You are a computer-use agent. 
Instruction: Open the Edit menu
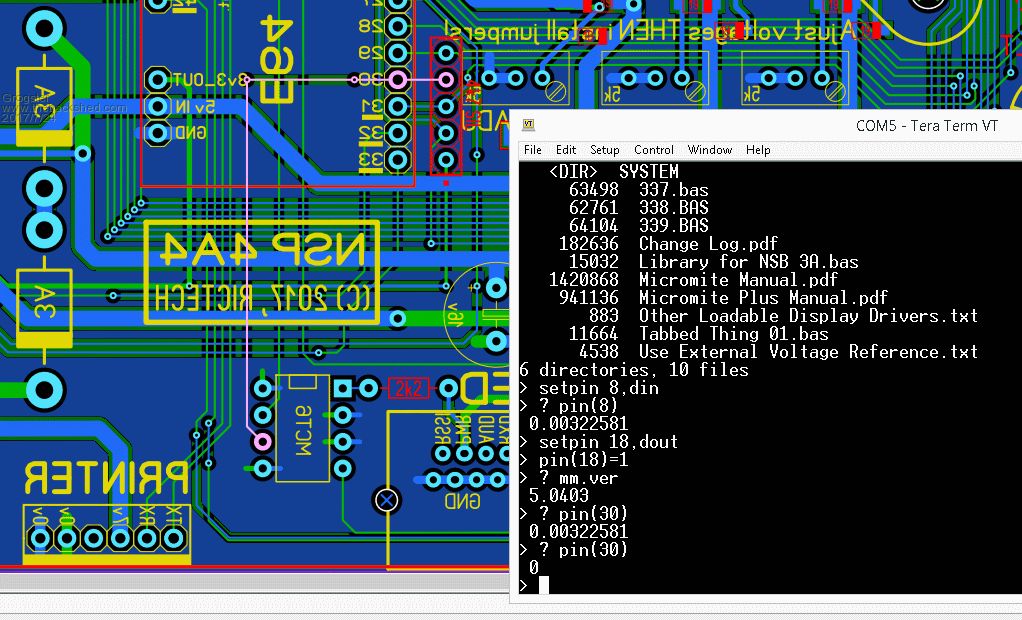(x=566, y=150)
